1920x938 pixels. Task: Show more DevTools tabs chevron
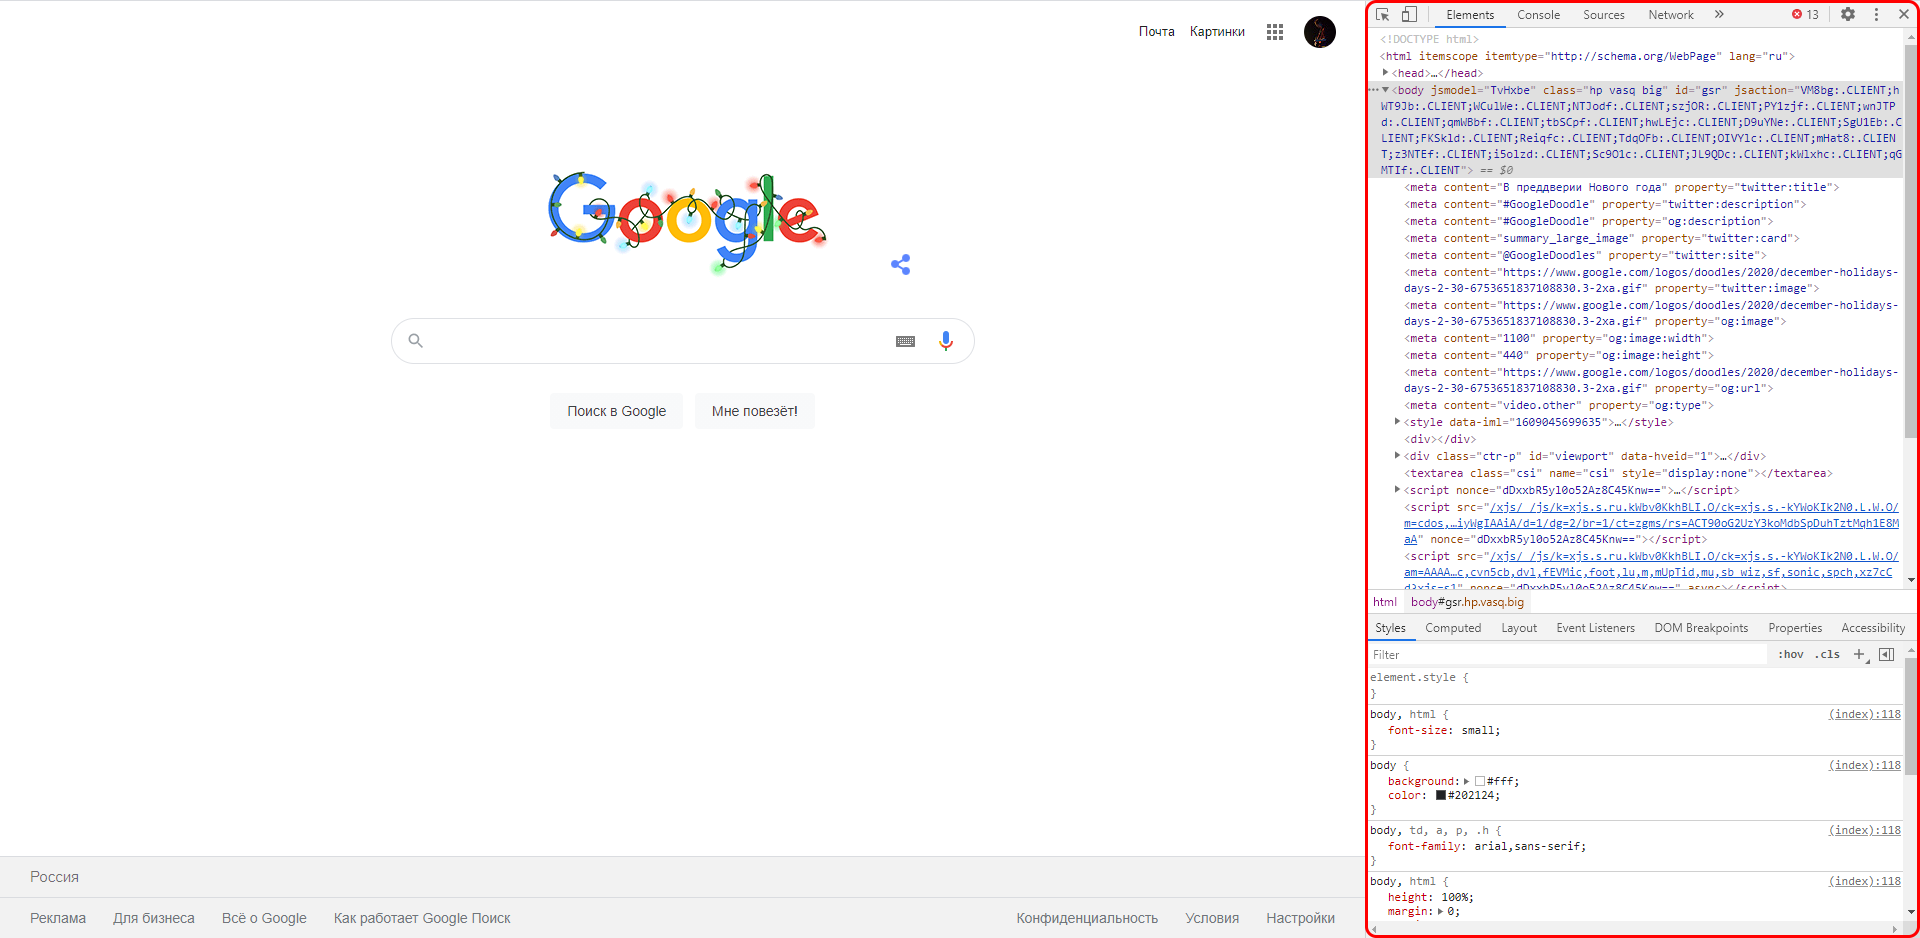(x=1719, y=15)
